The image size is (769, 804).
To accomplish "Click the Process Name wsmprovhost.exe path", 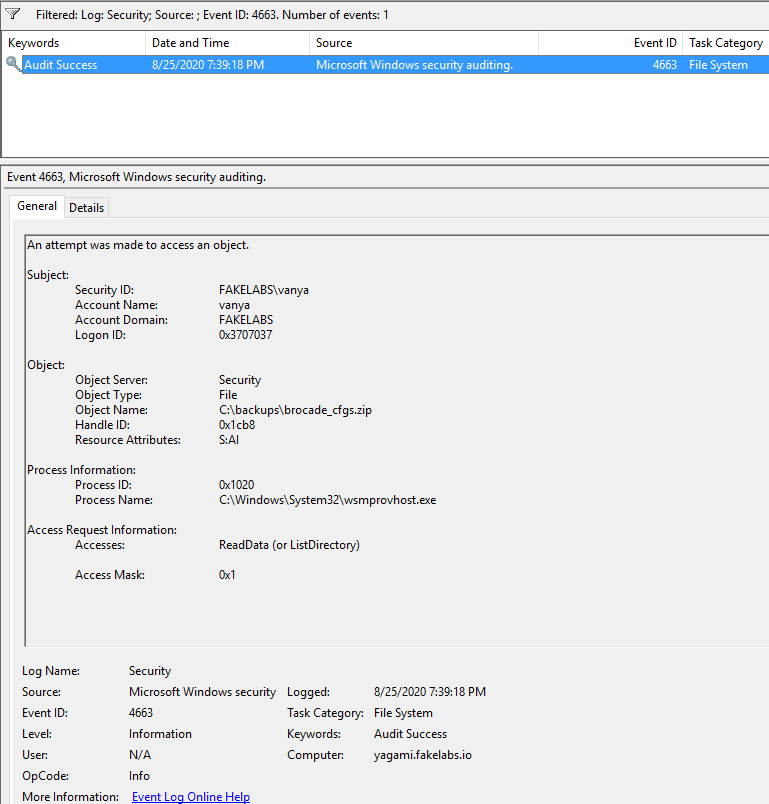I will (x=327, y=500).
